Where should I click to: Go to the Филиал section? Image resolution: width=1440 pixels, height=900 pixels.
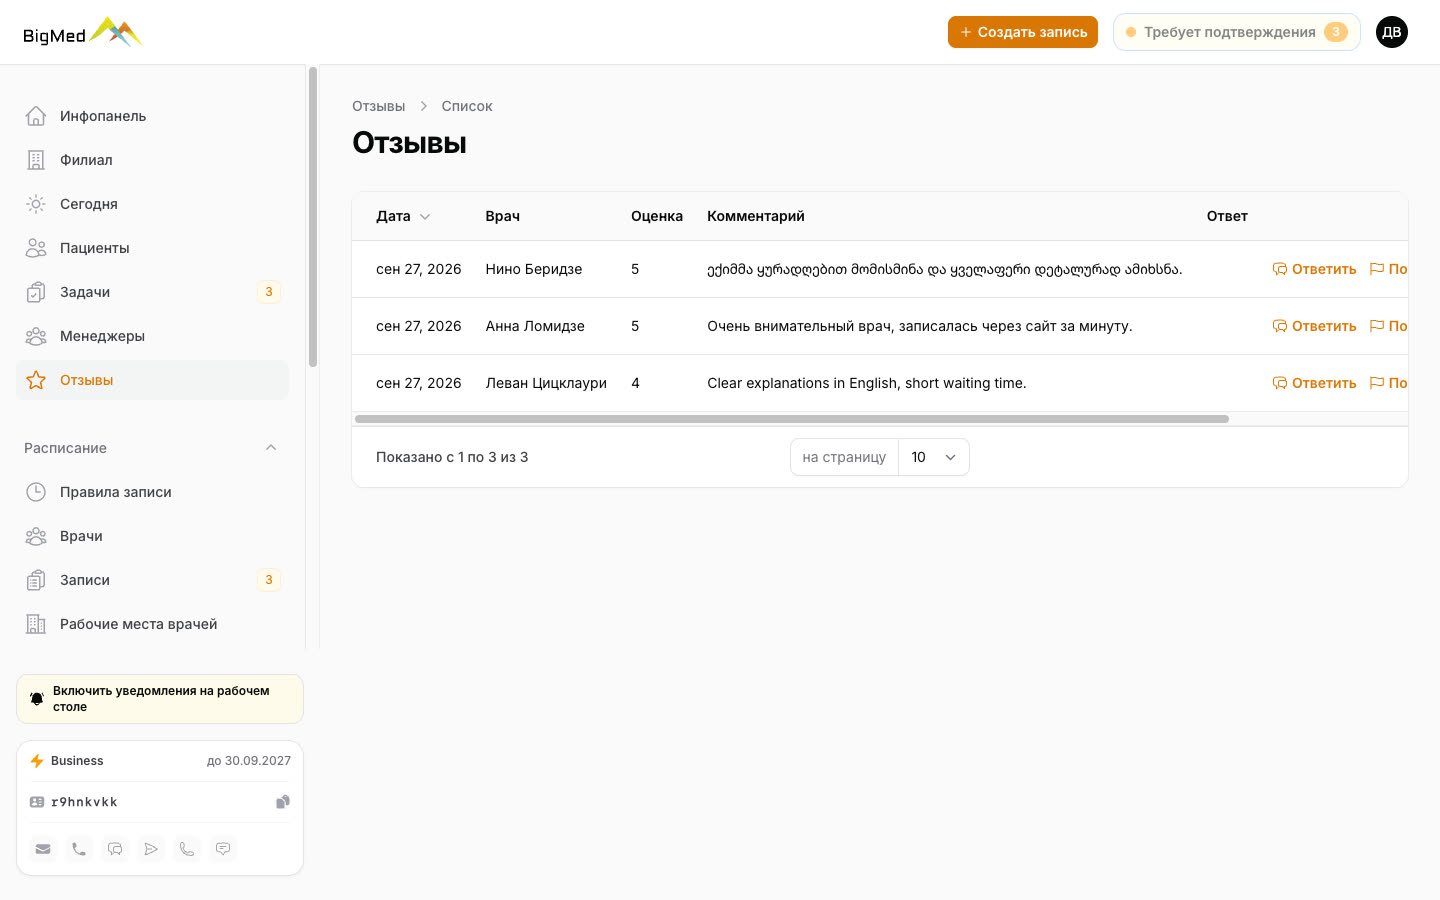tap(152, 160)
